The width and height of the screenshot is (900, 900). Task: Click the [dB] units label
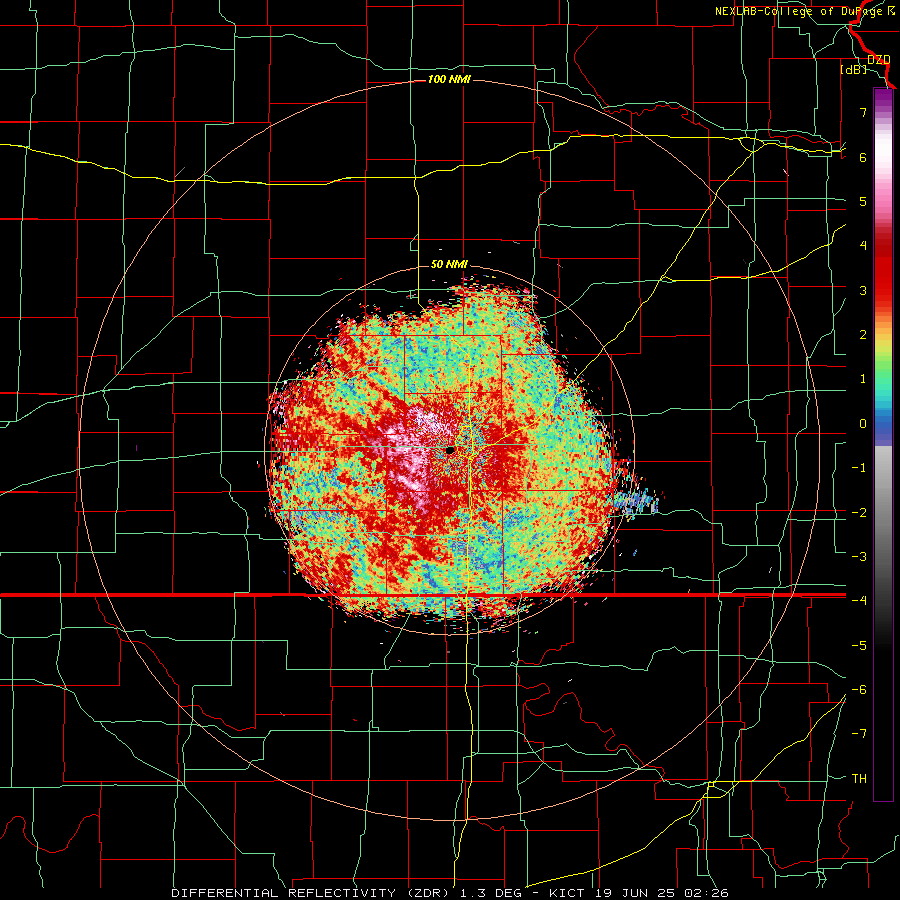point(854,70)
